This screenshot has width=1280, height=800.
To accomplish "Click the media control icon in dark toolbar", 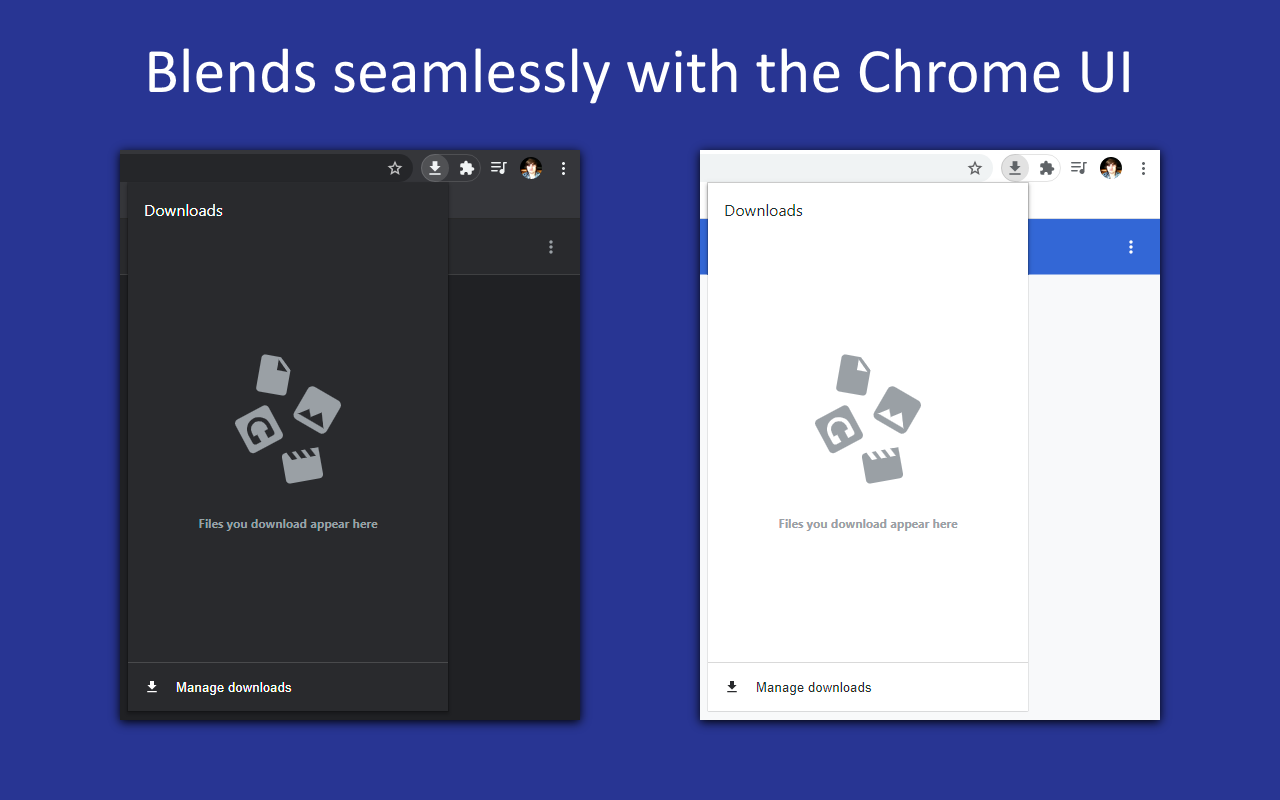I will pos(499,168).
